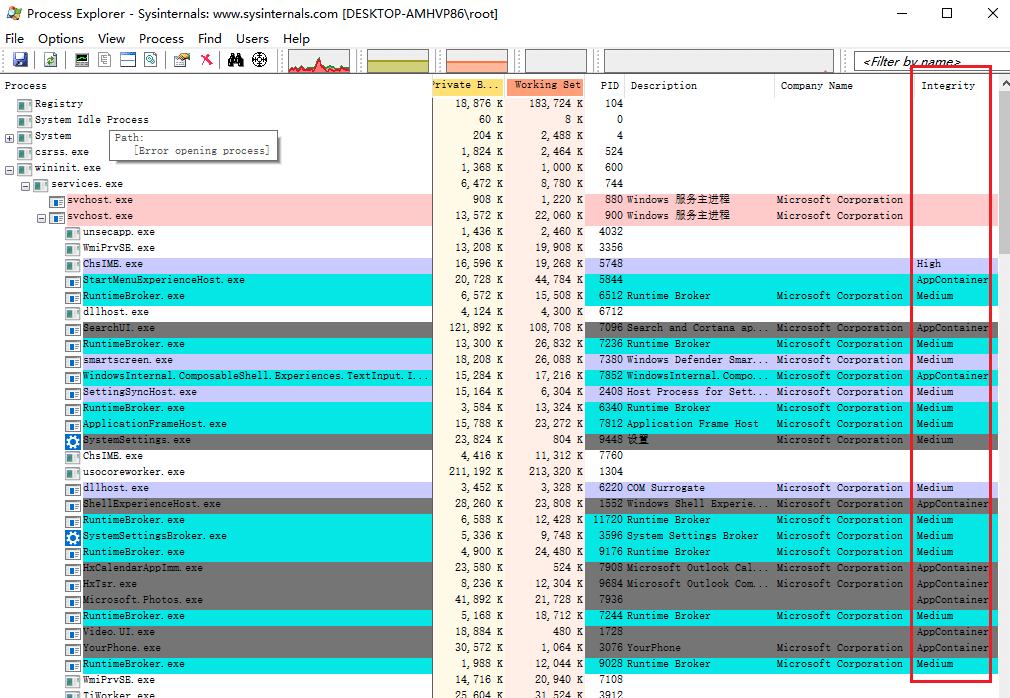Click the icon beside SearchUI.exe
This screenshot has width=1010, height=698.
pos(73,329)
